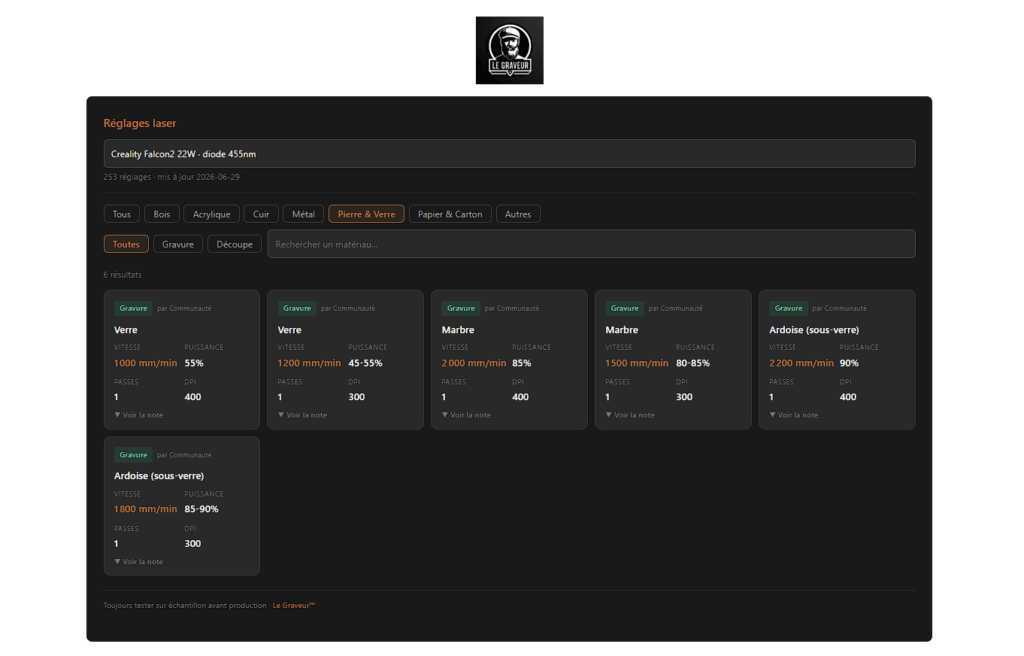Show Acrylique material settings

pos(212,214)
